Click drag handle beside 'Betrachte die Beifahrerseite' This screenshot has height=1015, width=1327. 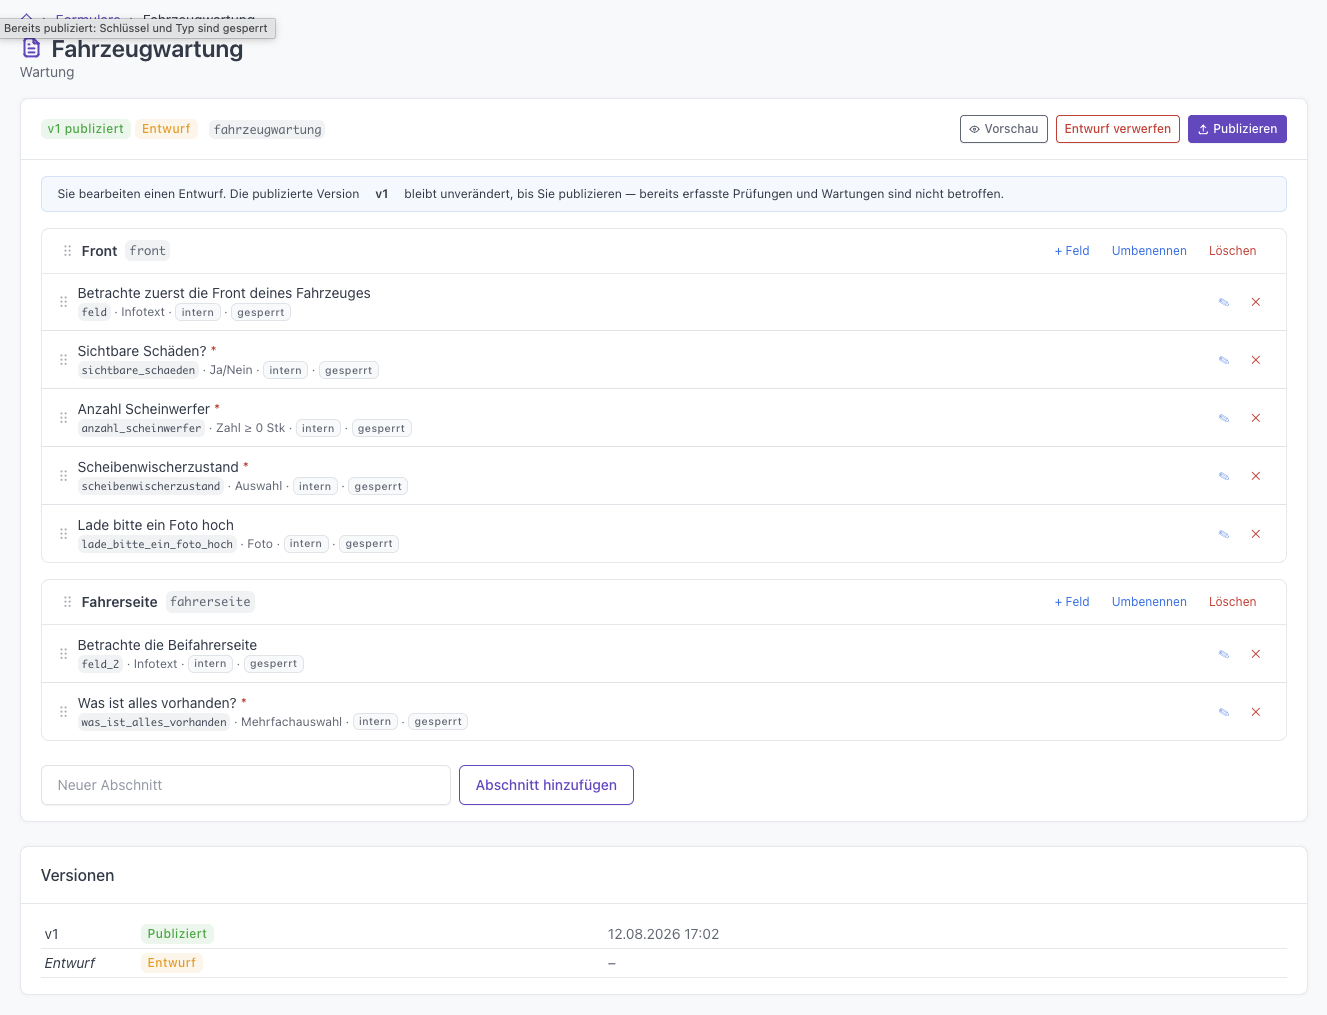click(x=63, y=654)
